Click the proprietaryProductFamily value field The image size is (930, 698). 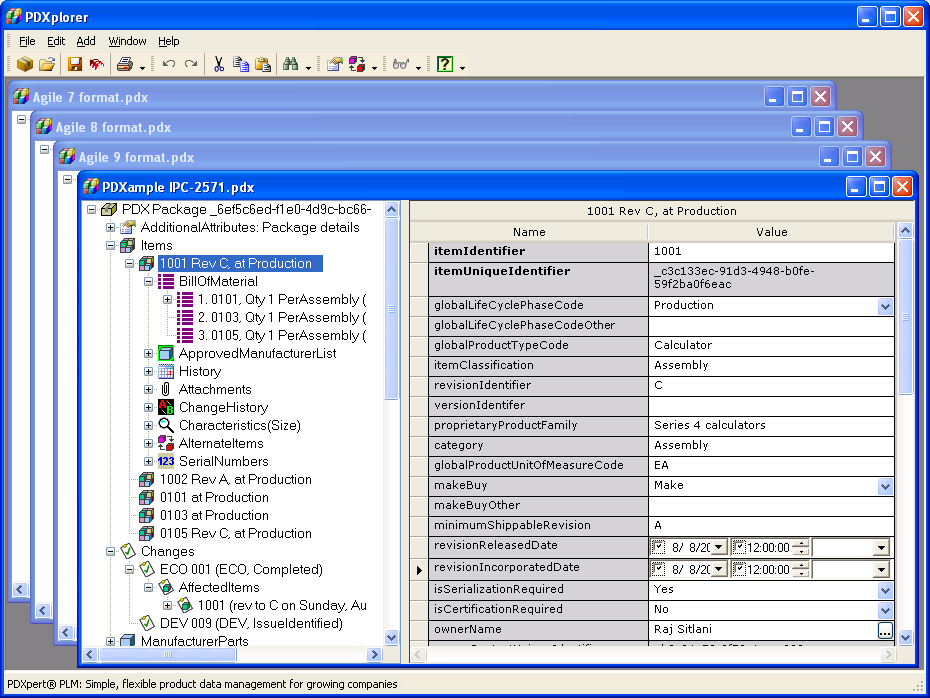771,425
